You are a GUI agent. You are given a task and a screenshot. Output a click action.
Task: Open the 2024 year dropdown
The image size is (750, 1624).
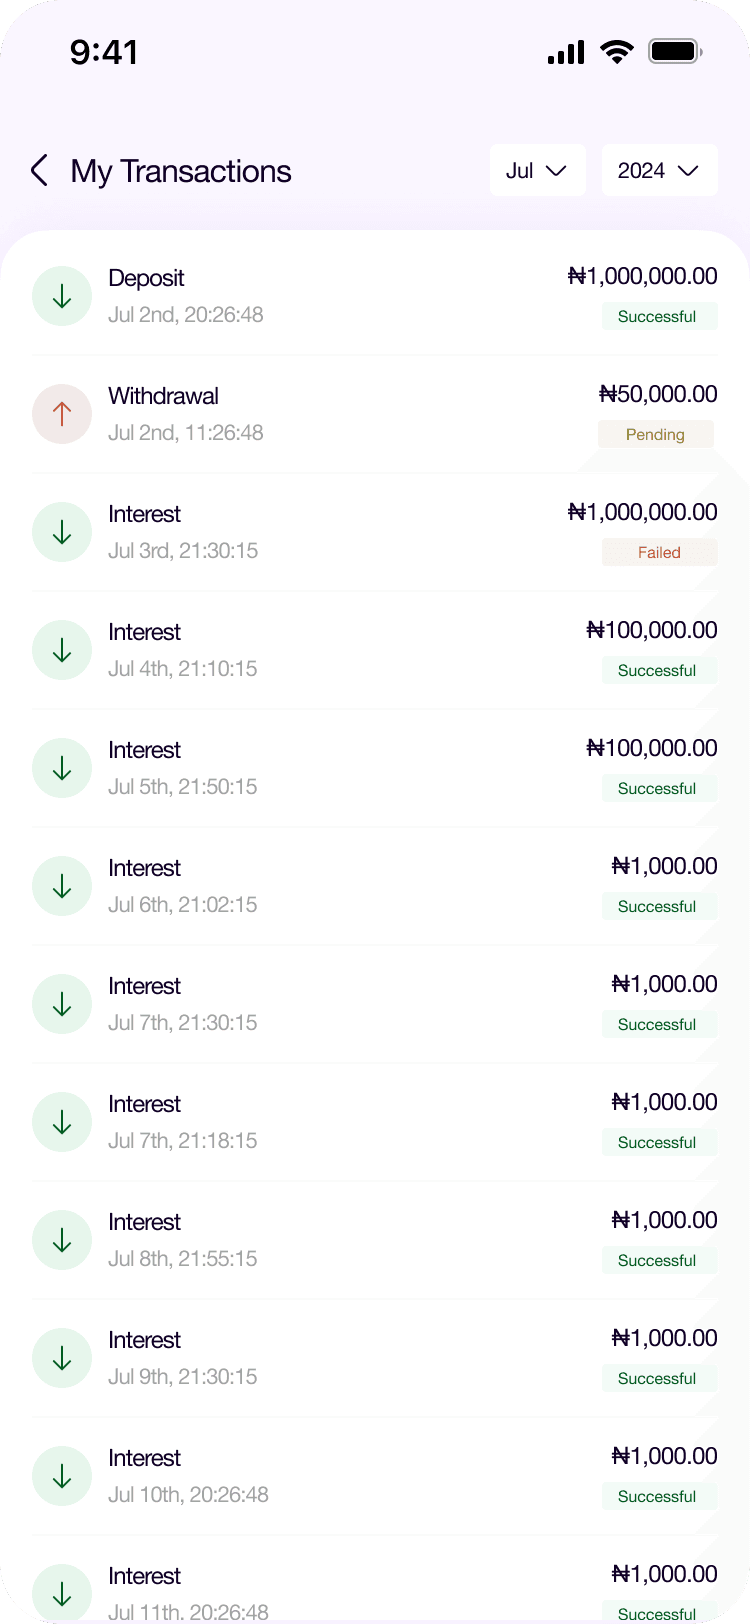click(659, 171)
